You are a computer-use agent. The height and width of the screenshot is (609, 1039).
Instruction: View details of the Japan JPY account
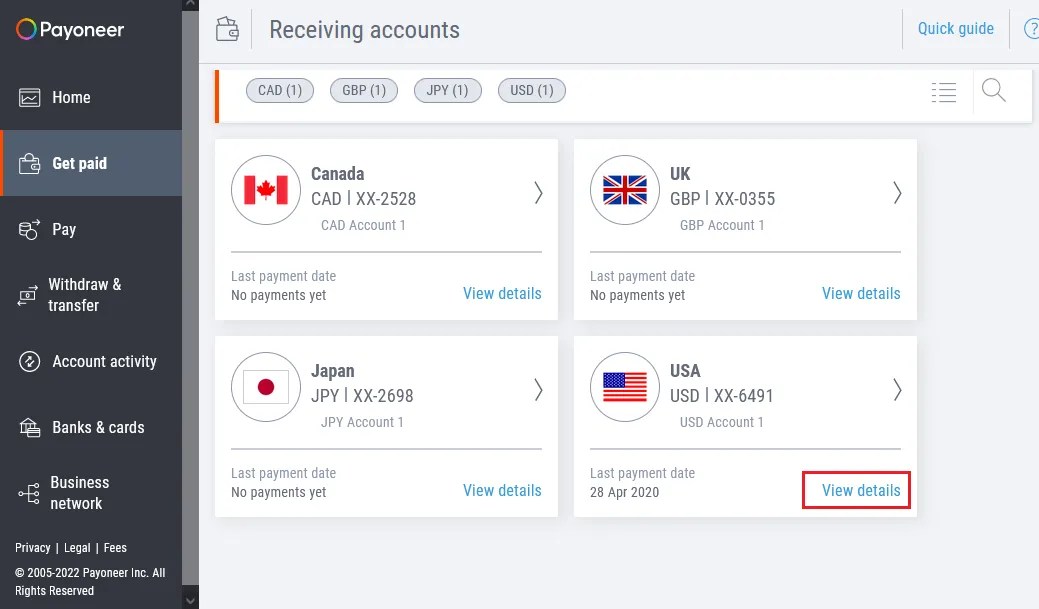pos(501,490)
